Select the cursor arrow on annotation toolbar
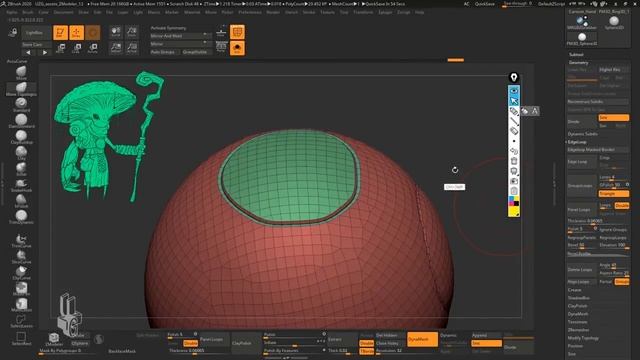Image resolution: width=640 pixels, height=360 pixels. tap(514, 100)
